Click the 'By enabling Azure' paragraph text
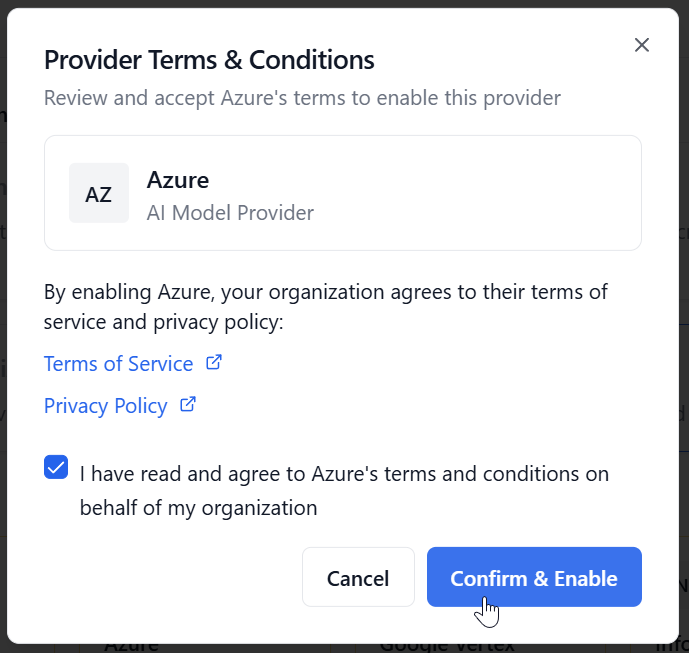Image resolution: width=689 pixels, height=653 pixels. [325, 293]
